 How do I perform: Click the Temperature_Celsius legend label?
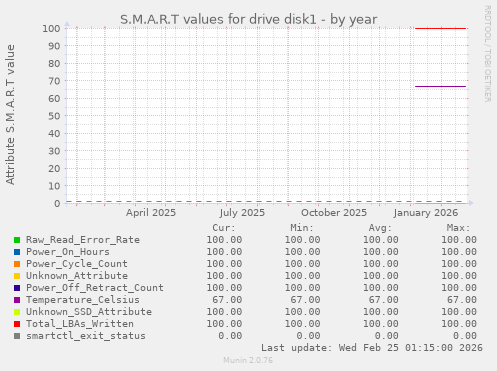(83, 300)
